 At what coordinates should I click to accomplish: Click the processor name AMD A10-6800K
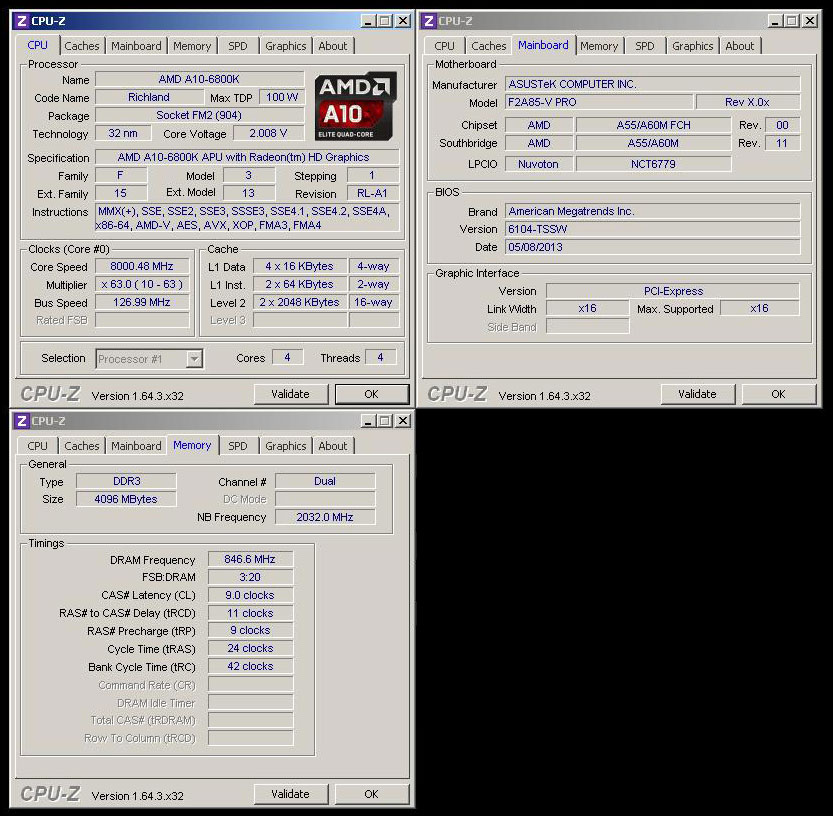pyautogui.click(x=199, y=80)
